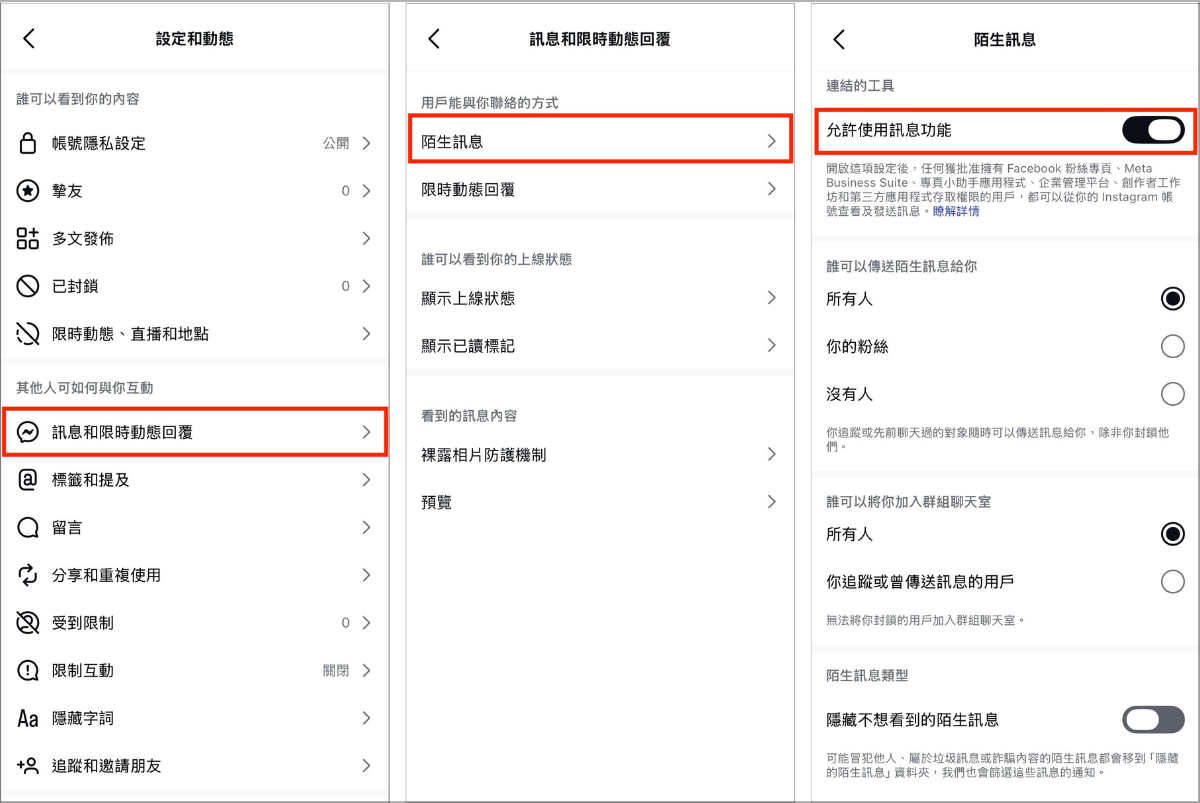The image size is (1200, 803).
Task: Open 追蹤和邀請朋友 settings
Action: [195, 765]
